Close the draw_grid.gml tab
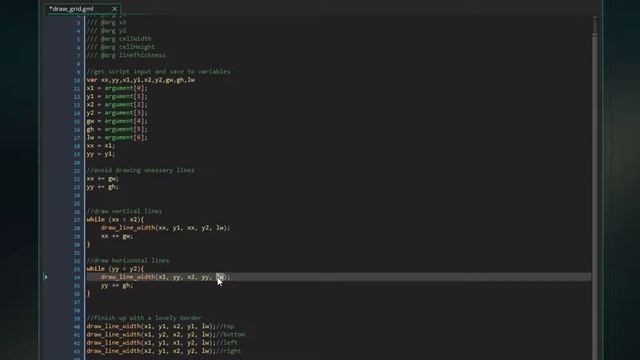 [x=115, y=9]
